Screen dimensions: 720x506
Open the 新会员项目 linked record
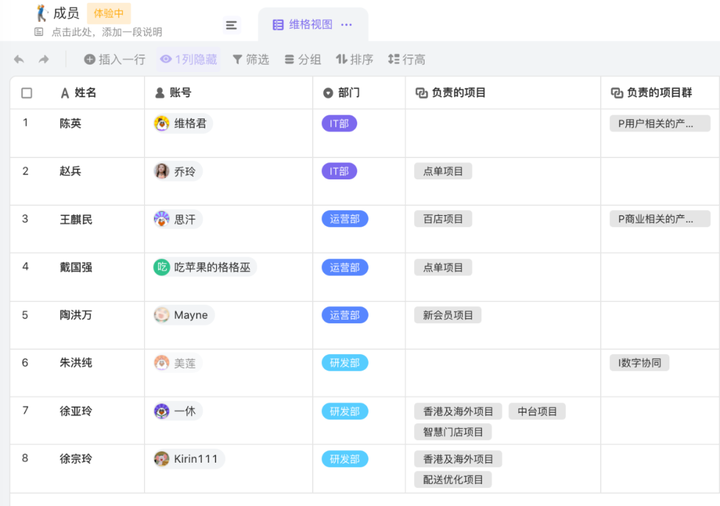coord(448,315)
